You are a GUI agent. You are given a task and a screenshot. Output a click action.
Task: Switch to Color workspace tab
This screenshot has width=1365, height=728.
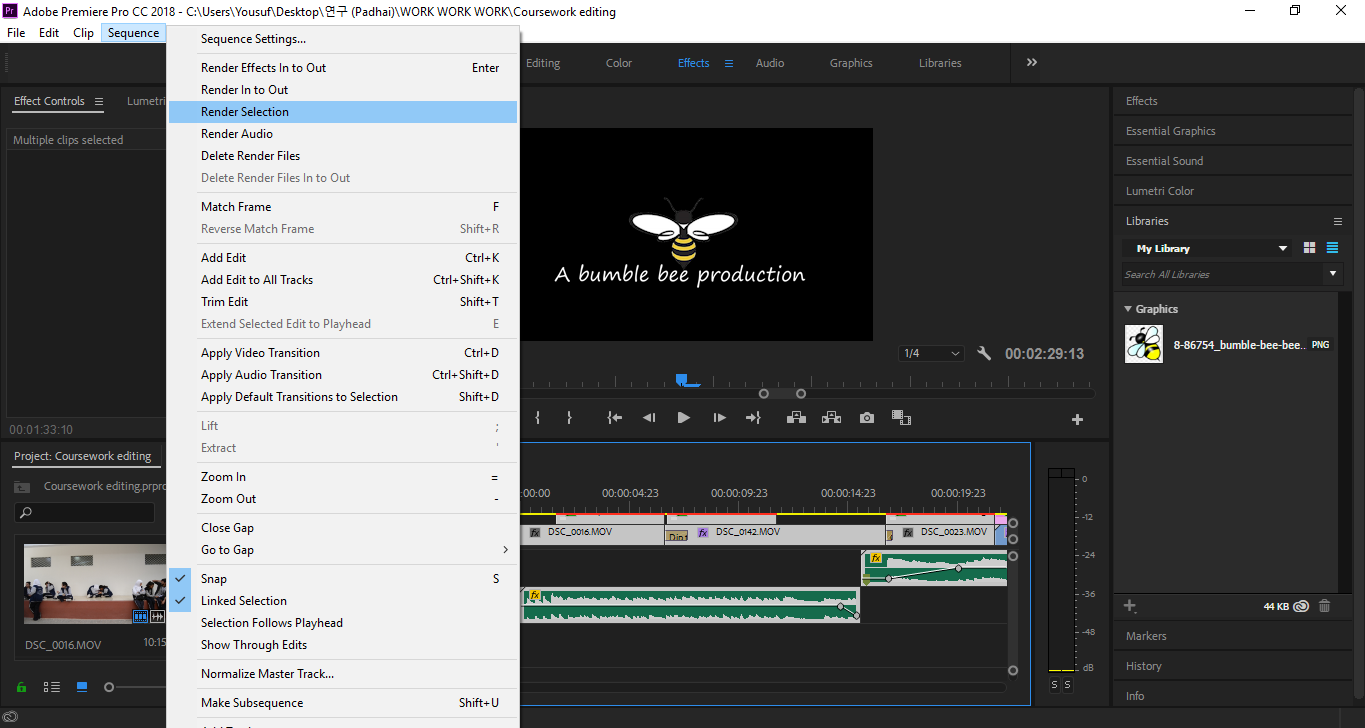(619, 63)
